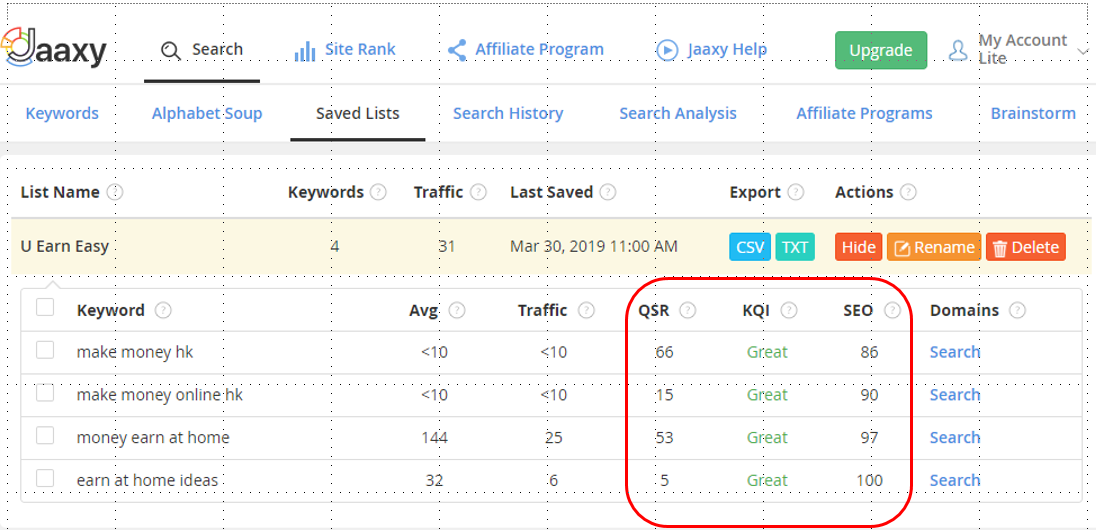Open help icon next to Last Saved
Screen dimensions: 1096x530
(x=607, y=192)
